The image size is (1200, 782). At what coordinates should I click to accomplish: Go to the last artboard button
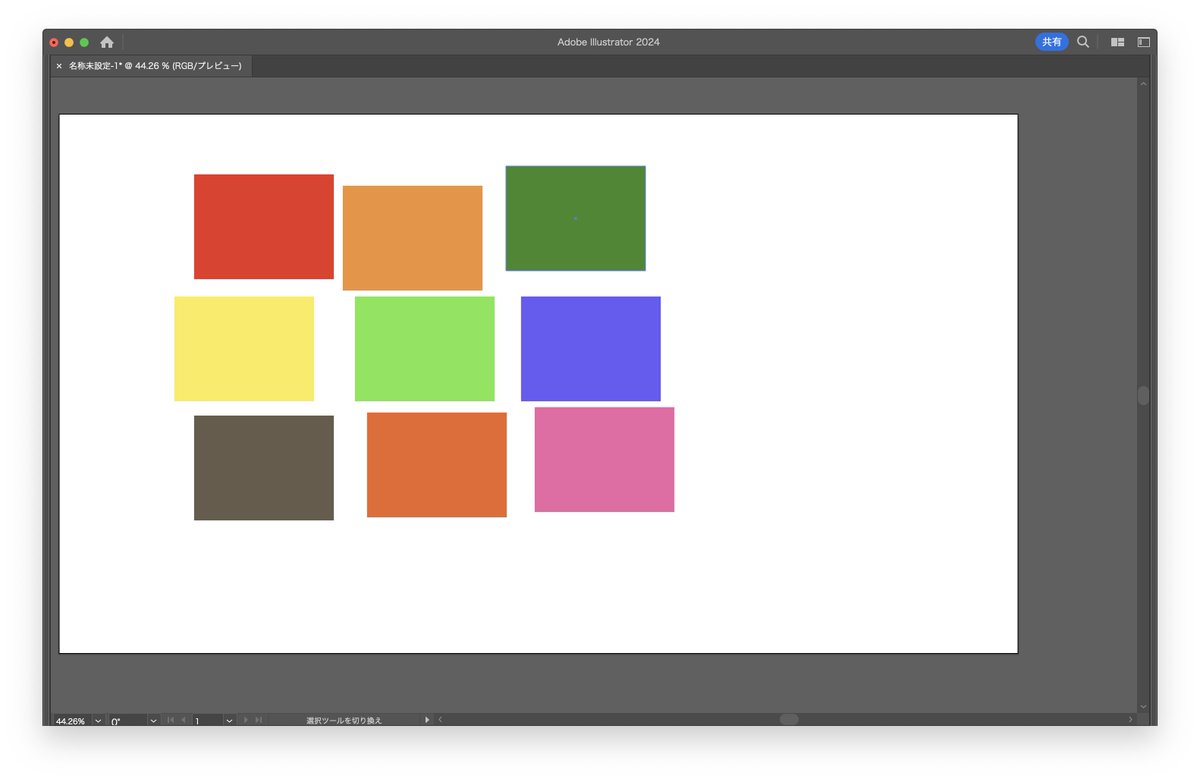[x=259, y=720]
